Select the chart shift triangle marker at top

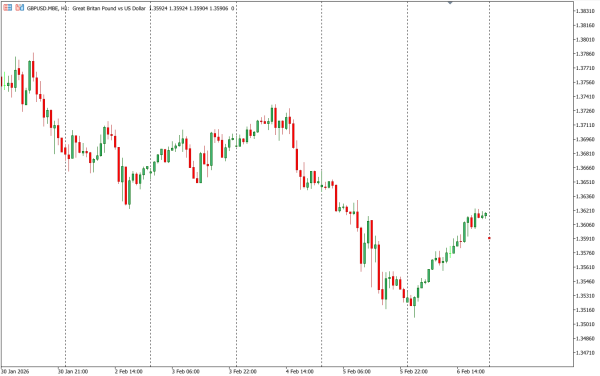450,2
